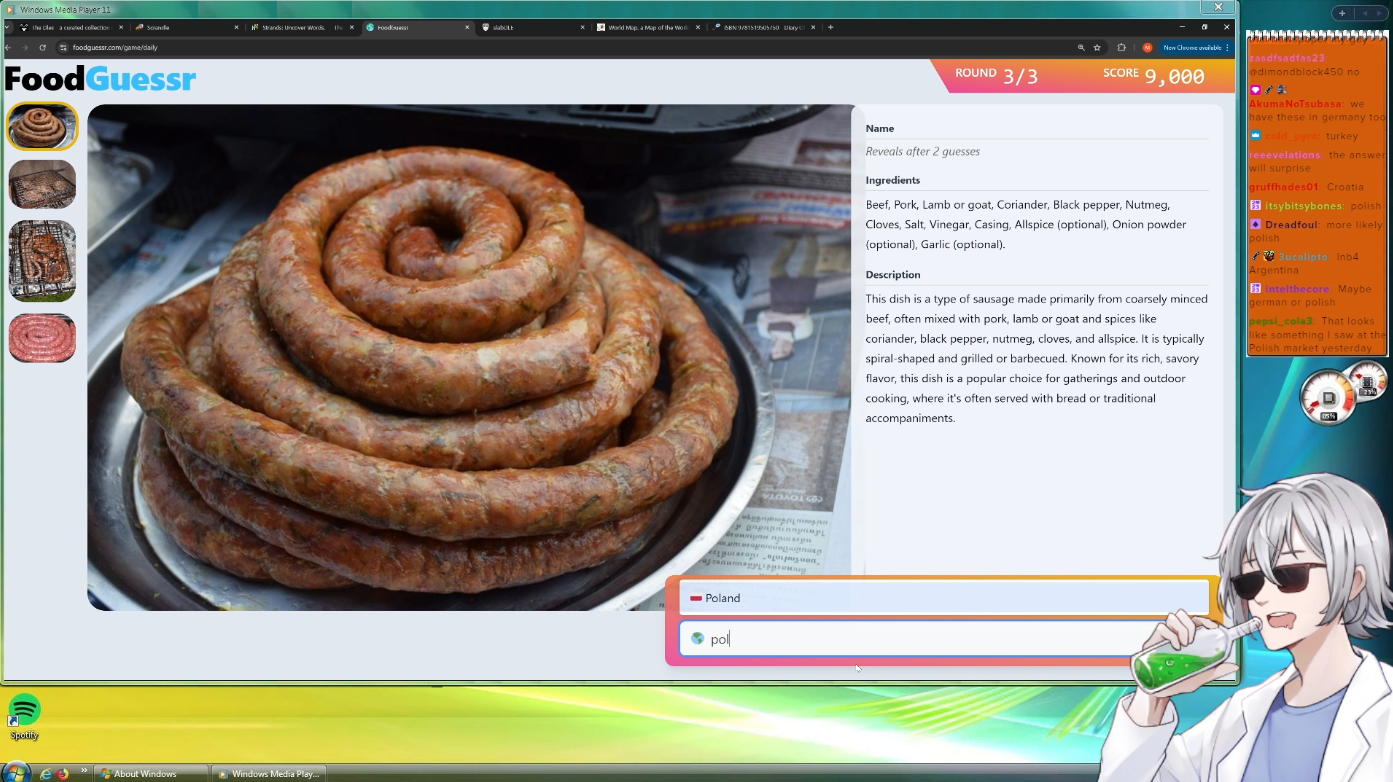The width and height of the screenshot is (1393, 782).
Task: Launch Firefox from the quick launch bar
Action: point(63,773)
